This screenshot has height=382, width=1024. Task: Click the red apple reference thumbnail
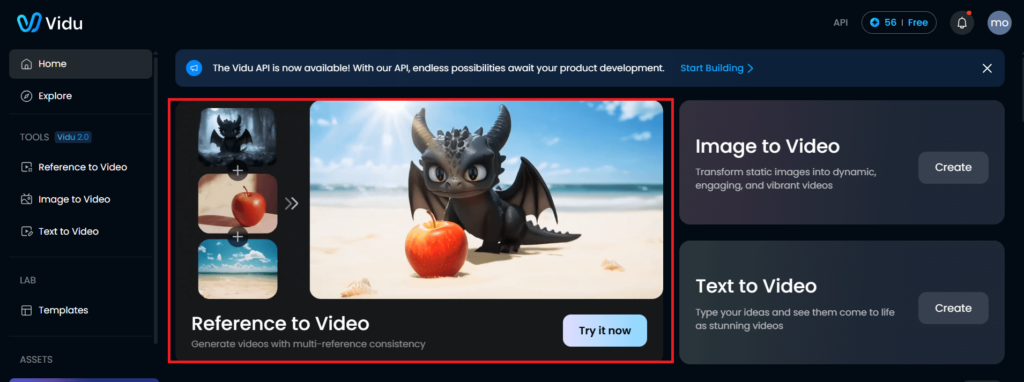click(x=238, y=204)
